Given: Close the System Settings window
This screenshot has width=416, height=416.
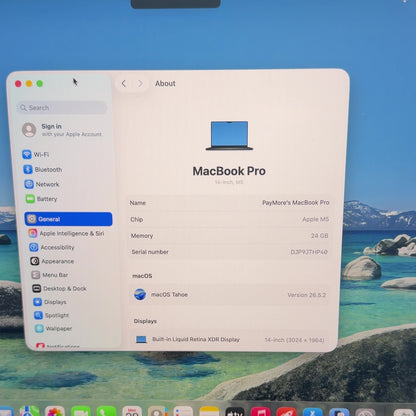Looking at the screenshot, I should click(18, 84).
